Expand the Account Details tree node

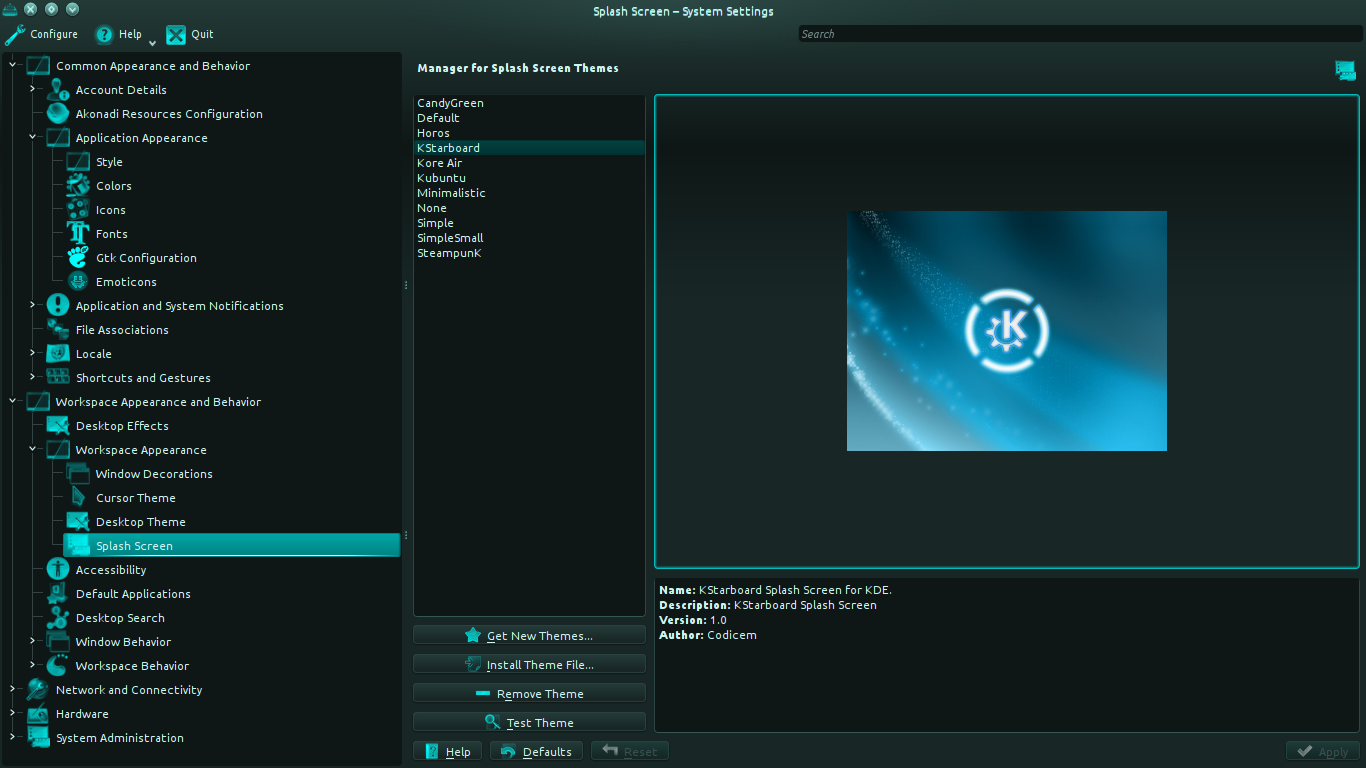(33, 90)
